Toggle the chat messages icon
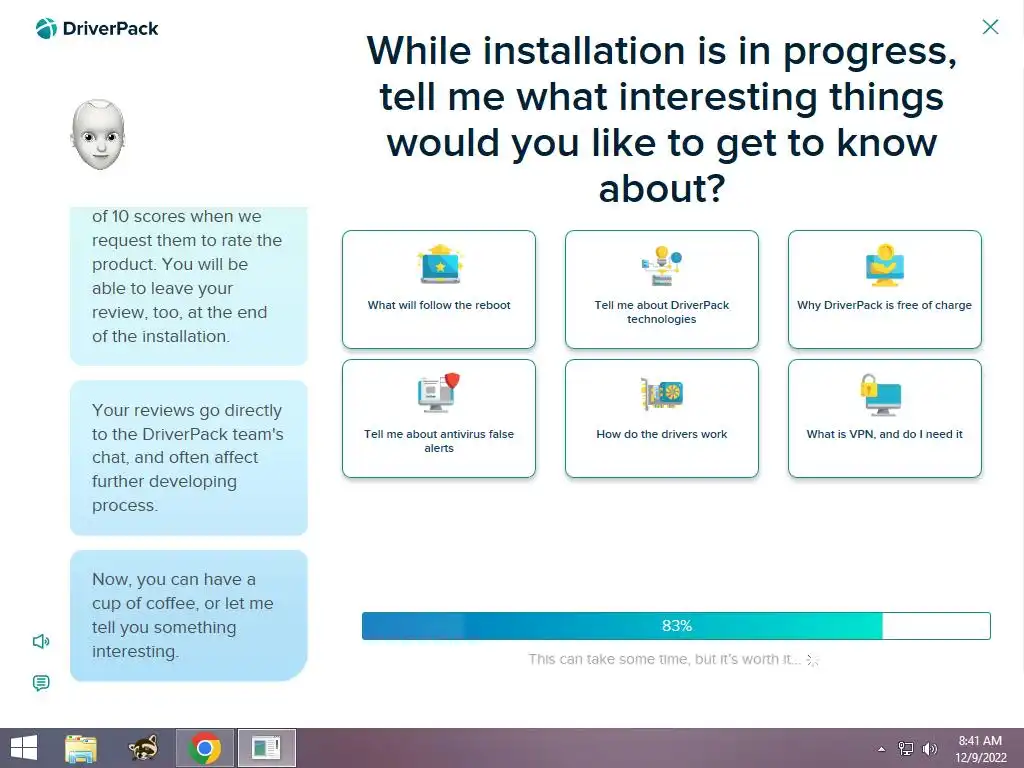 41,683
